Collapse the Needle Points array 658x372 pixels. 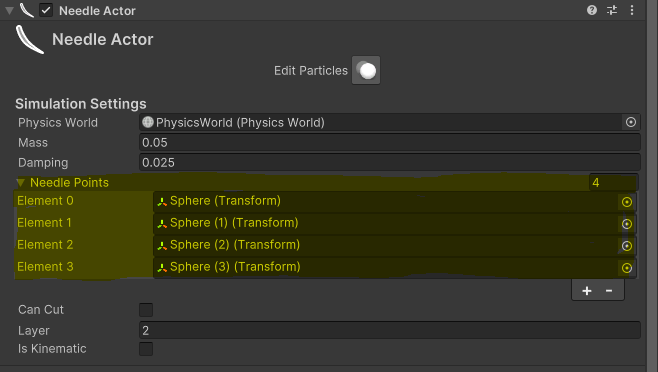click(x=21, y=183)
